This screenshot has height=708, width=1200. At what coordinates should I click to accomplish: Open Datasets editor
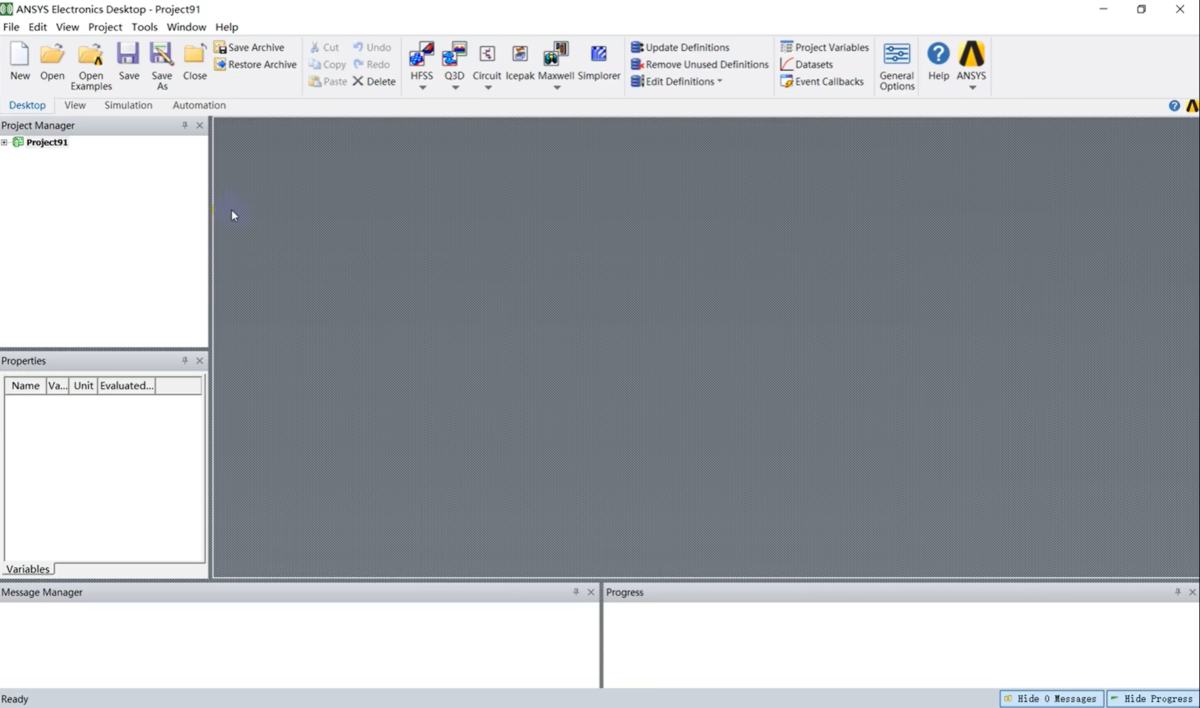click(x=806, y=64)
